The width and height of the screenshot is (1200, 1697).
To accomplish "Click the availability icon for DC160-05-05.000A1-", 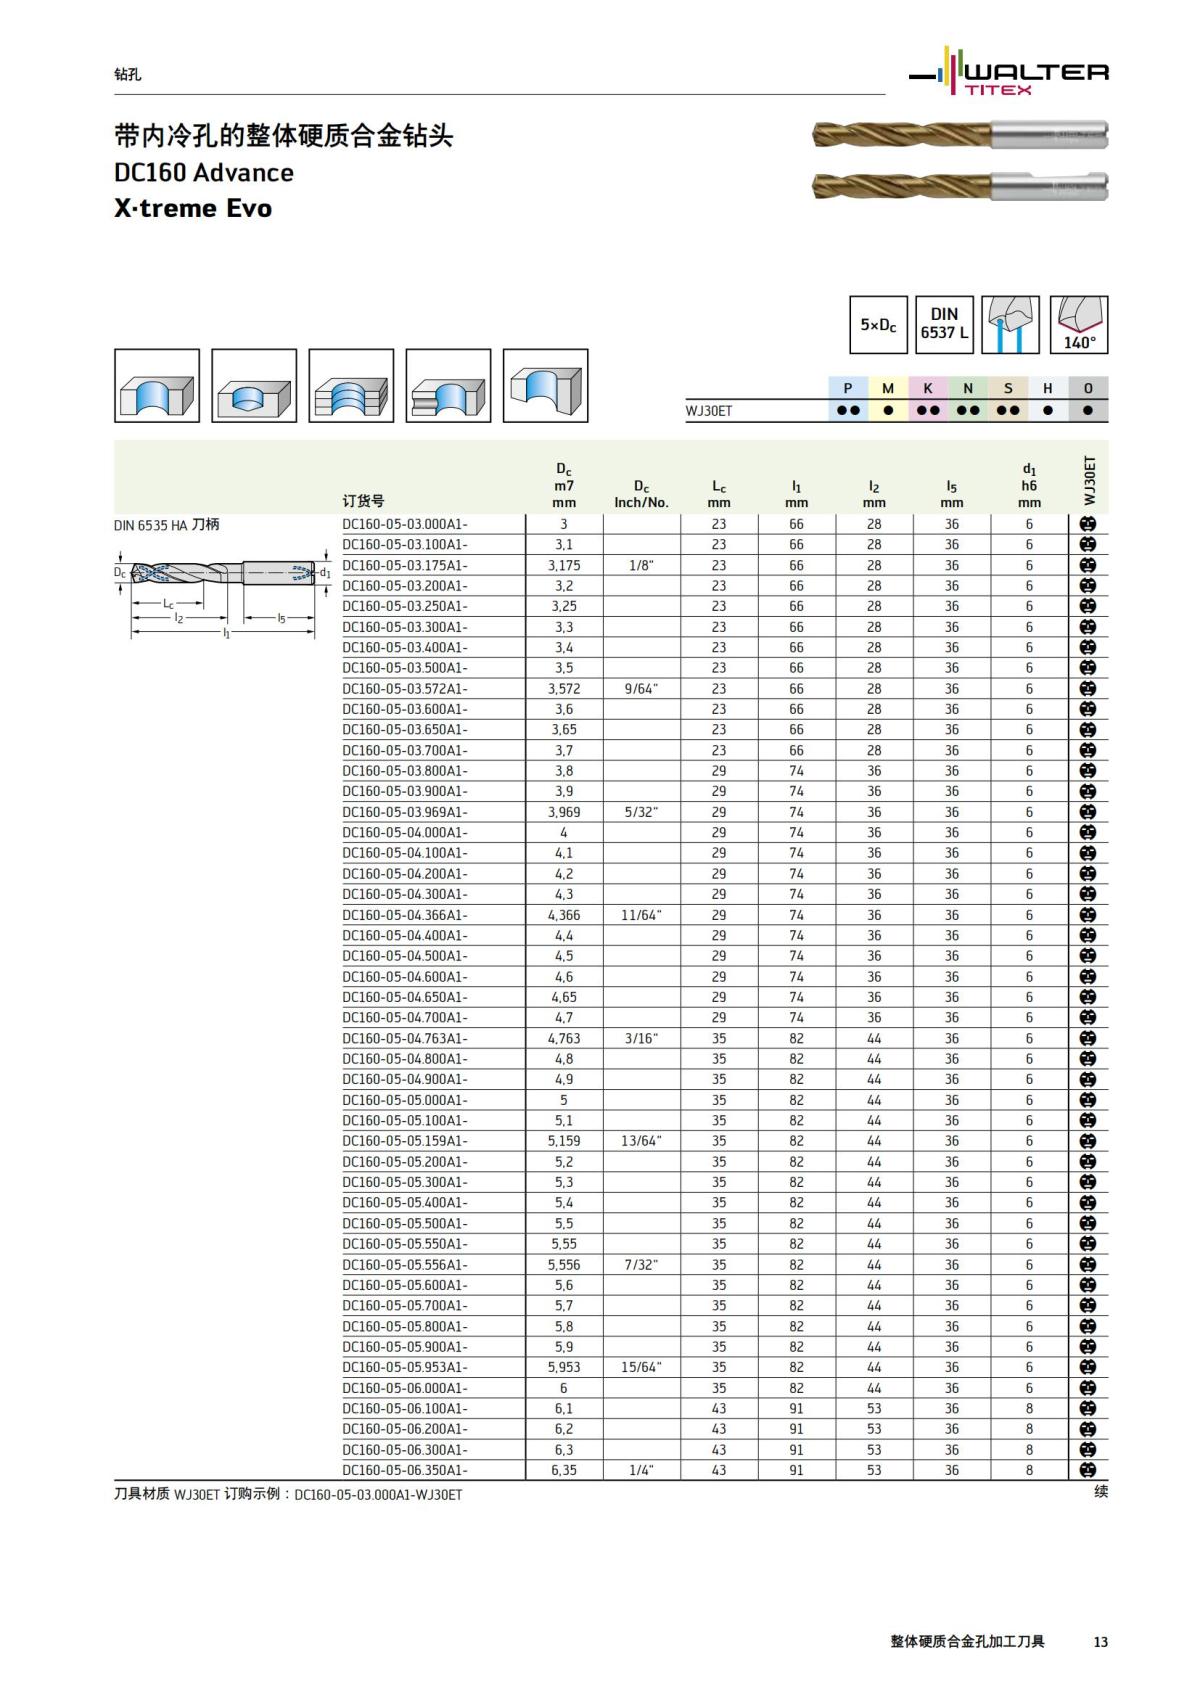I will click(1088, 1100).
